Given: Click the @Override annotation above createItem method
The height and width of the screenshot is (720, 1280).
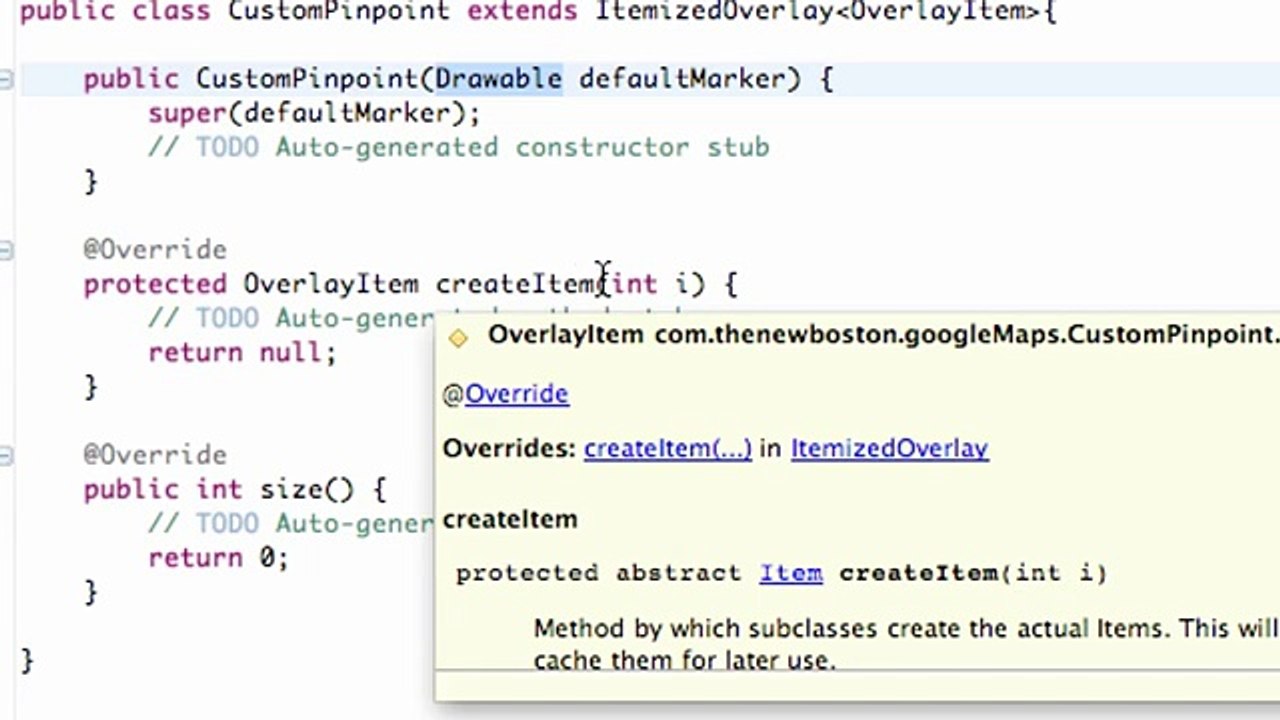Looking at the screenshot, I should [x=155, y=250].
